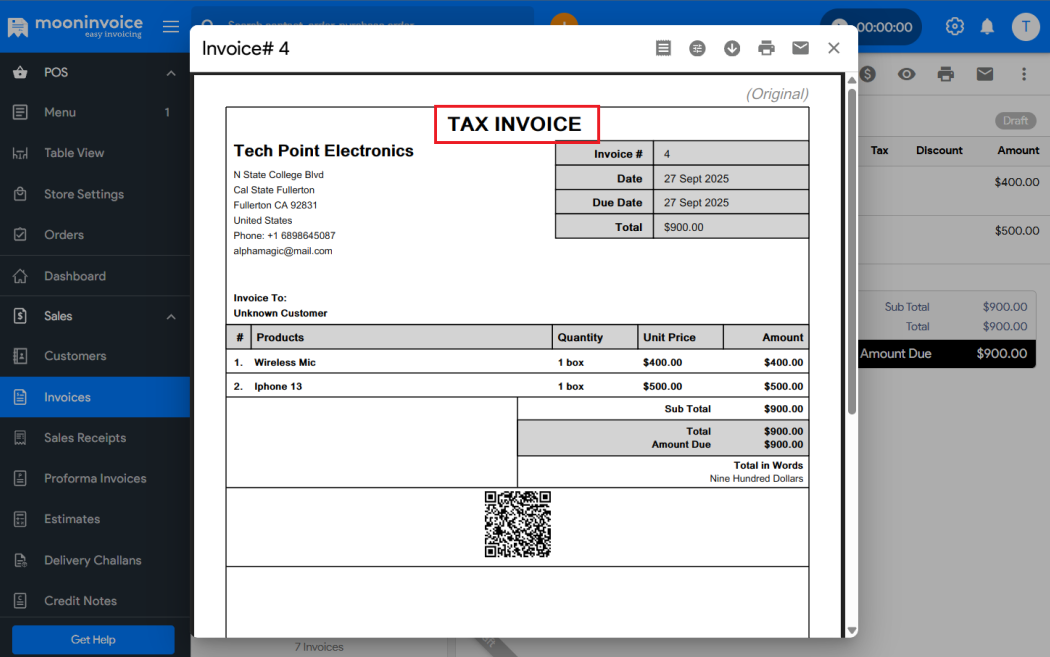Open application settings via the gear icon
The width and height of the screenshot is (1050, 657).
(954, 26)
